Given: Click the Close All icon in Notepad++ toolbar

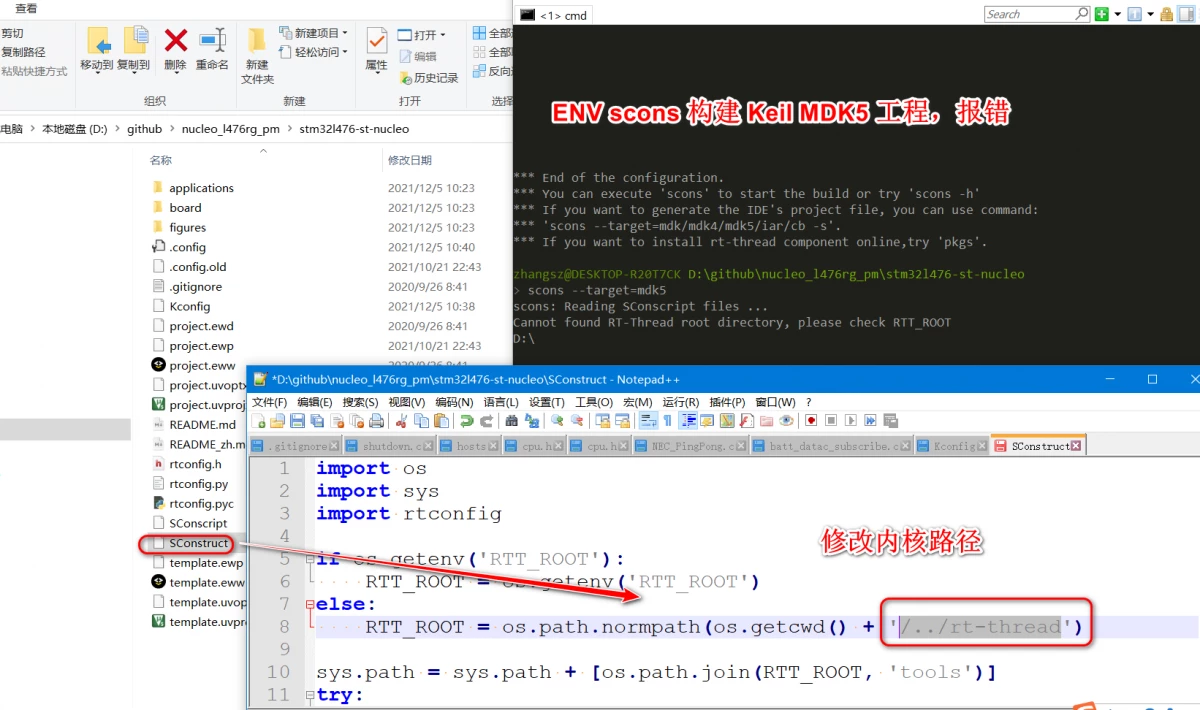Looking at the screenshot, I should 357,421.
